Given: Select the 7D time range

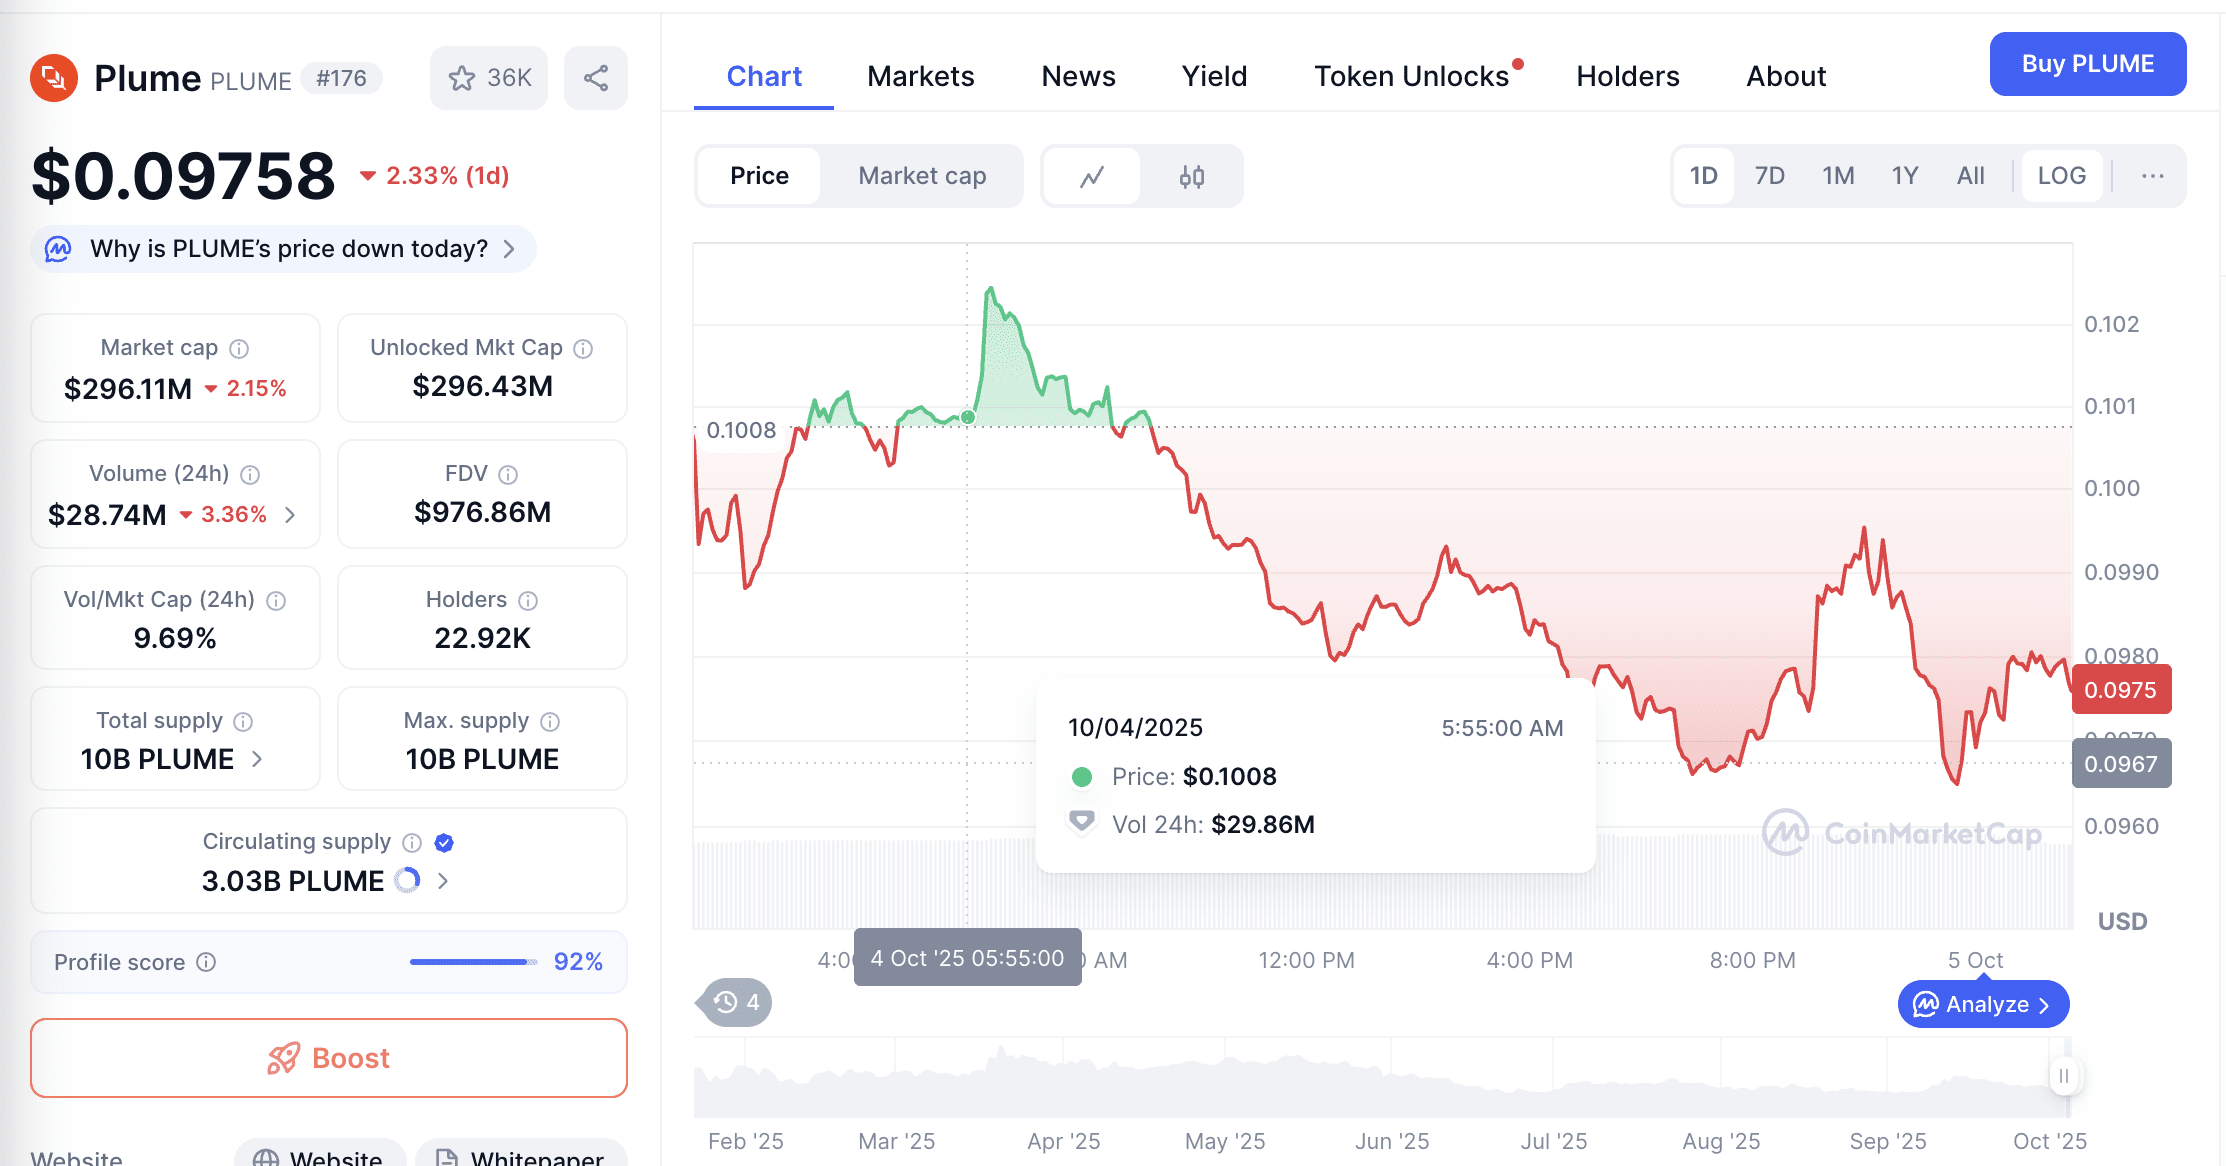Looking at the screenshot, I should [x=1769, y=176].
